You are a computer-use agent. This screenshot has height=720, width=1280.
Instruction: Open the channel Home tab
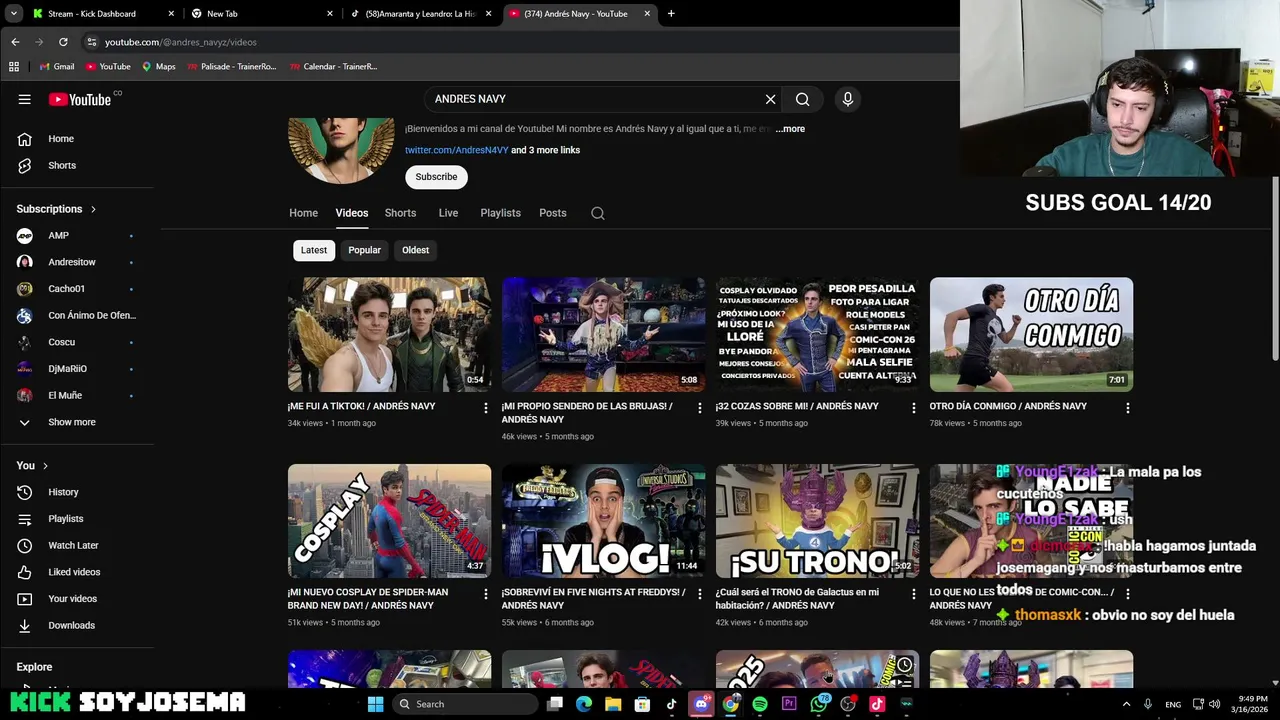303,213
